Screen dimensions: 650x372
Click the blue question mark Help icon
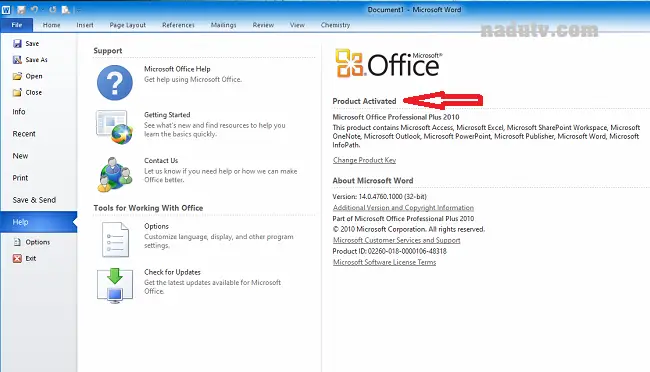click(115, 83)
